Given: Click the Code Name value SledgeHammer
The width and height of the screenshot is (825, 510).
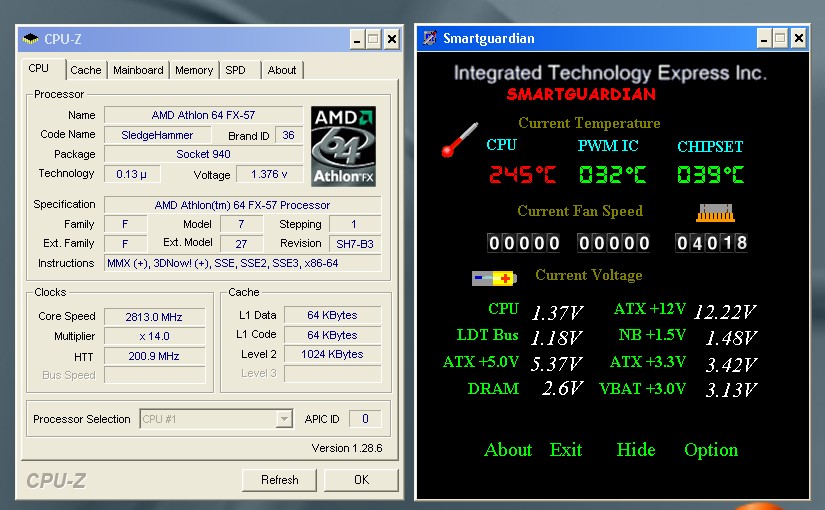Looking at the screenshot, I should point(157,135).
